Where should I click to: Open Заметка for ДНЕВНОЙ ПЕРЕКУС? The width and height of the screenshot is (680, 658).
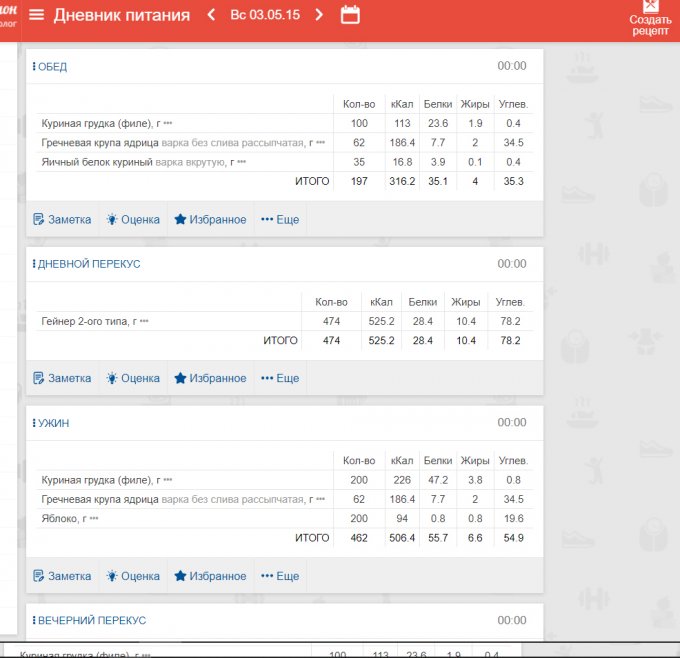pyautogui.click(x=62, y=378)
